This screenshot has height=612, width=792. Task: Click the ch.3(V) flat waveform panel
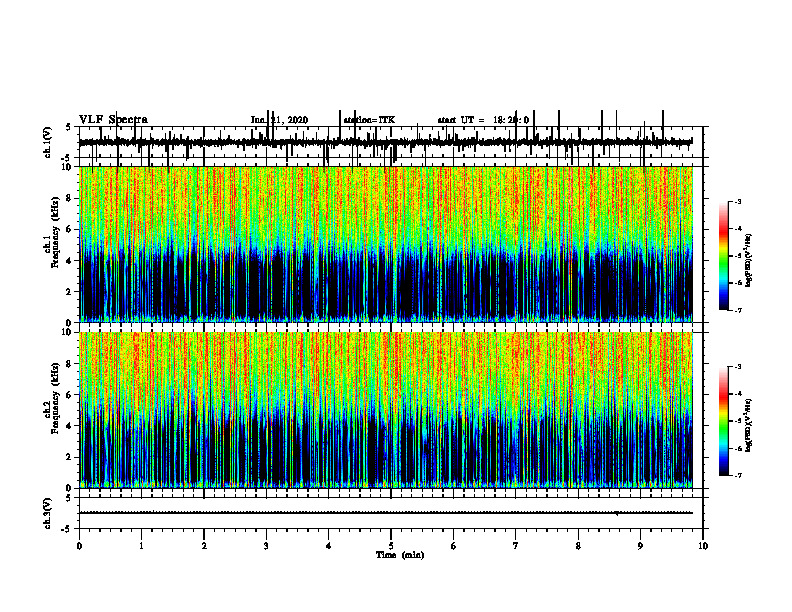pos(391,513)
